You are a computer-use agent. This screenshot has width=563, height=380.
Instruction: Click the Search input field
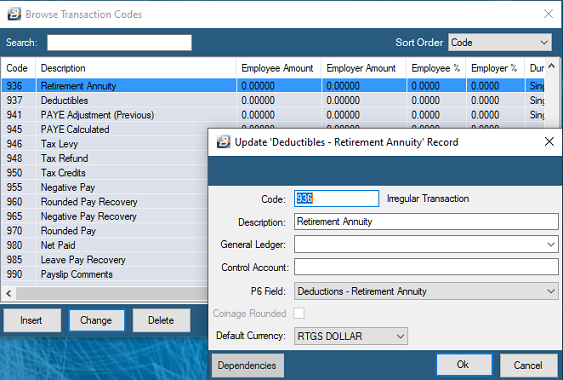tap(119, 43)
